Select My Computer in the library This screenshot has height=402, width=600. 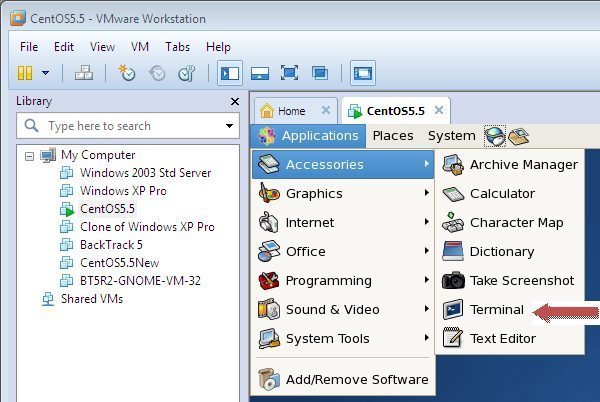98,155
